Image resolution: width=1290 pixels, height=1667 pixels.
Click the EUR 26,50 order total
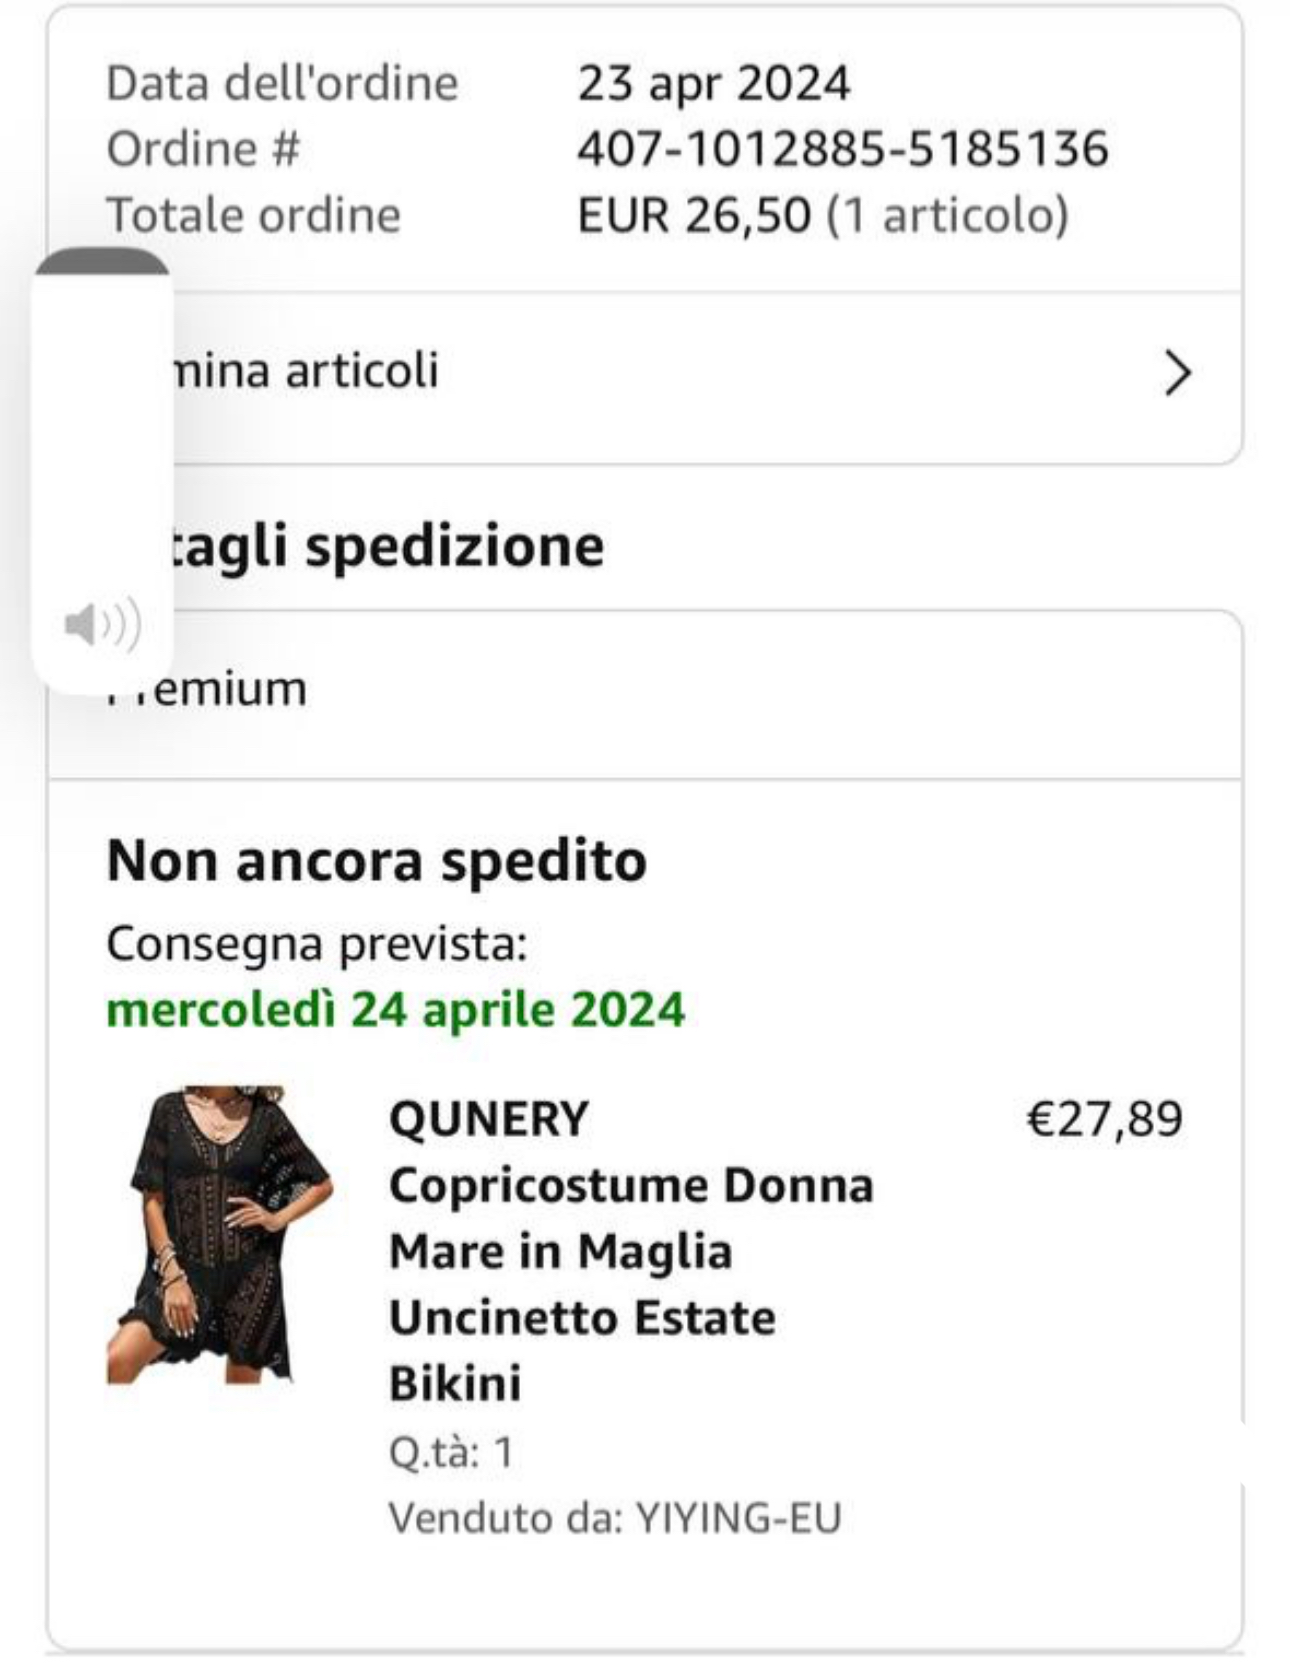[693, 215]
